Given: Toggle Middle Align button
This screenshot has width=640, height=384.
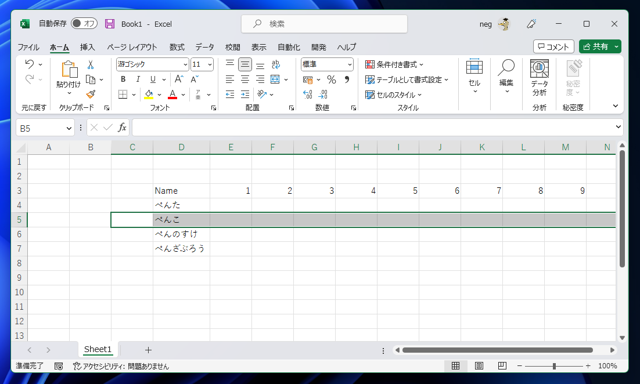Looking at the screenshot, I should pos(245,64).
